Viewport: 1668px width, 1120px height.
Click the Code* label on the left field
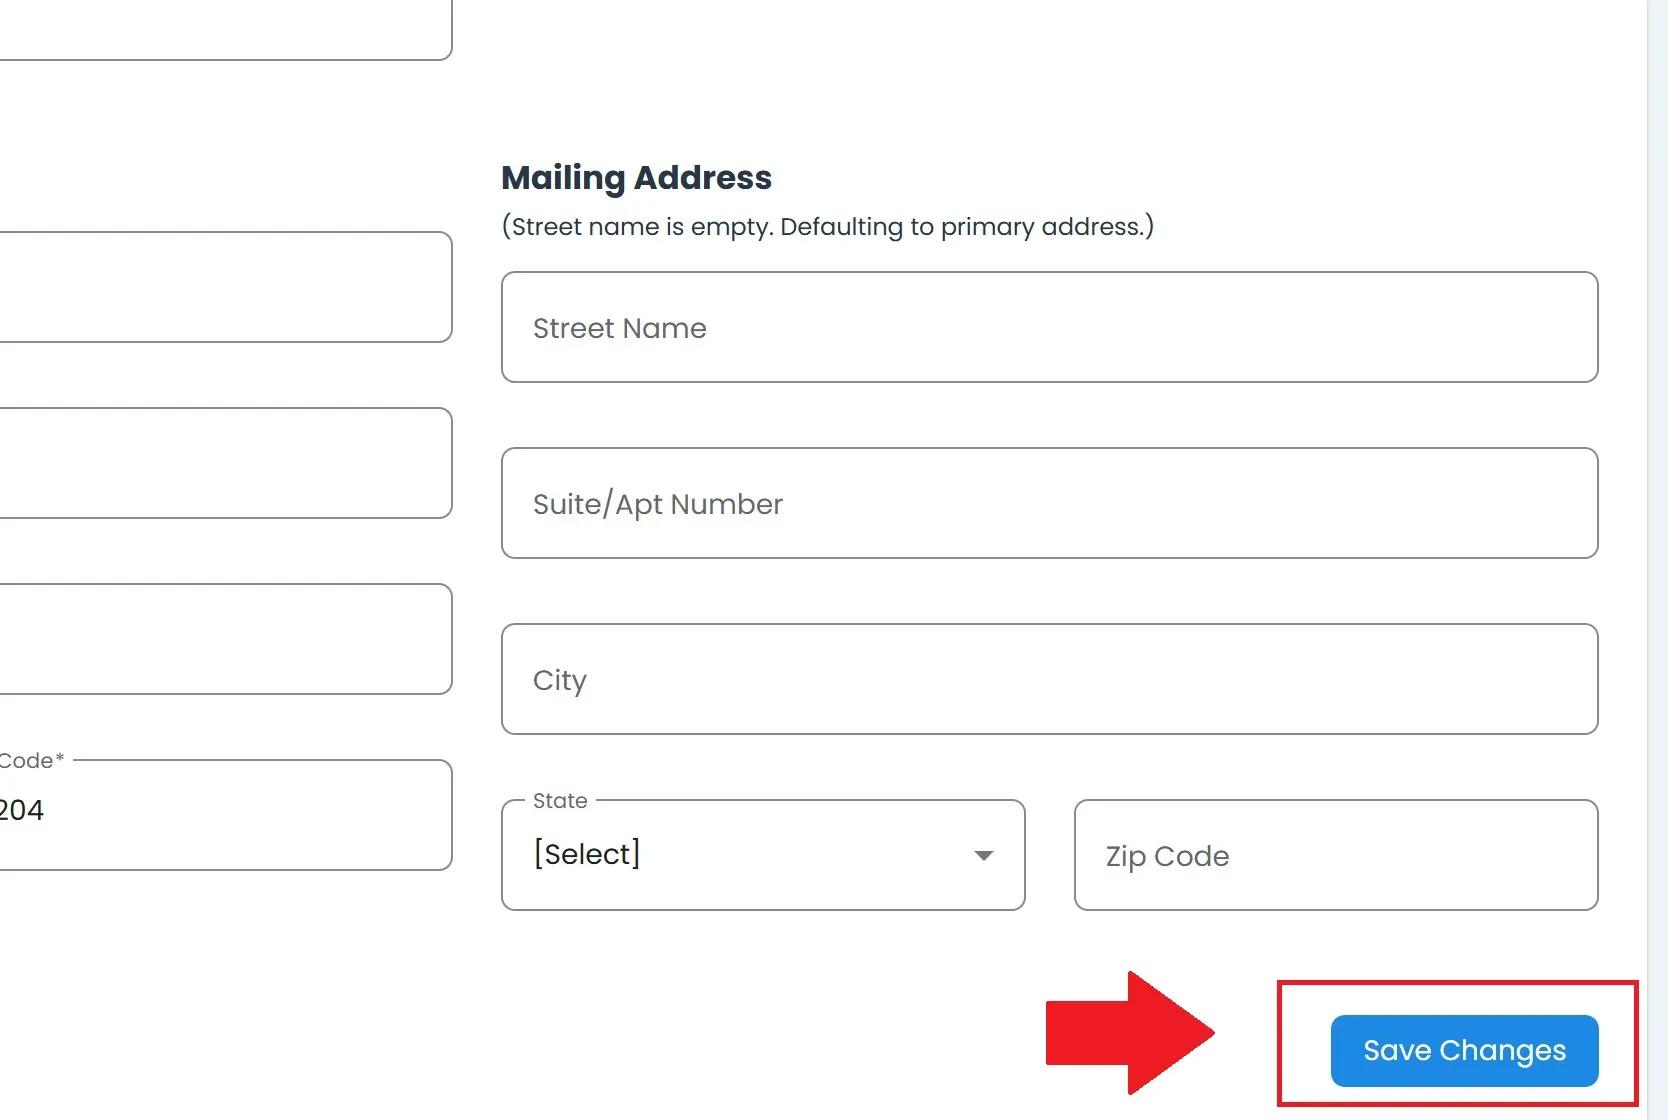pos(32,760)
